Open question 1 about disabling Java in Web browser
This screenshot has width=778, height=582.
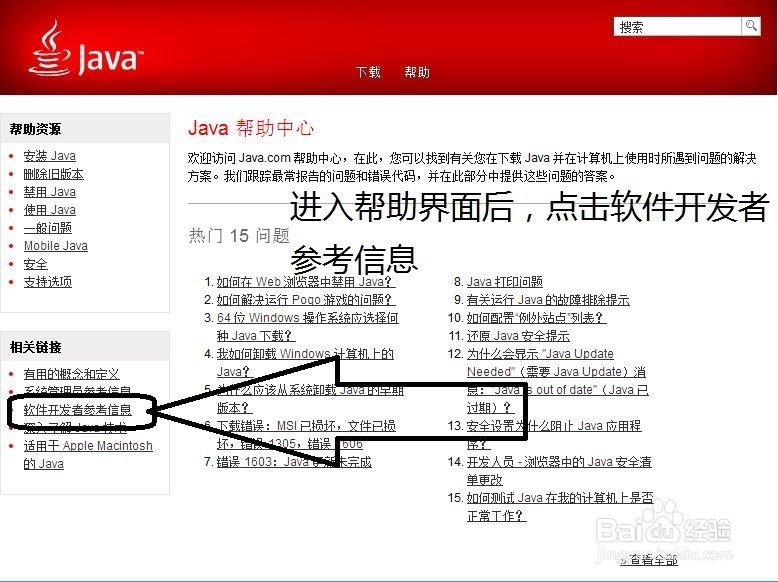306,282
